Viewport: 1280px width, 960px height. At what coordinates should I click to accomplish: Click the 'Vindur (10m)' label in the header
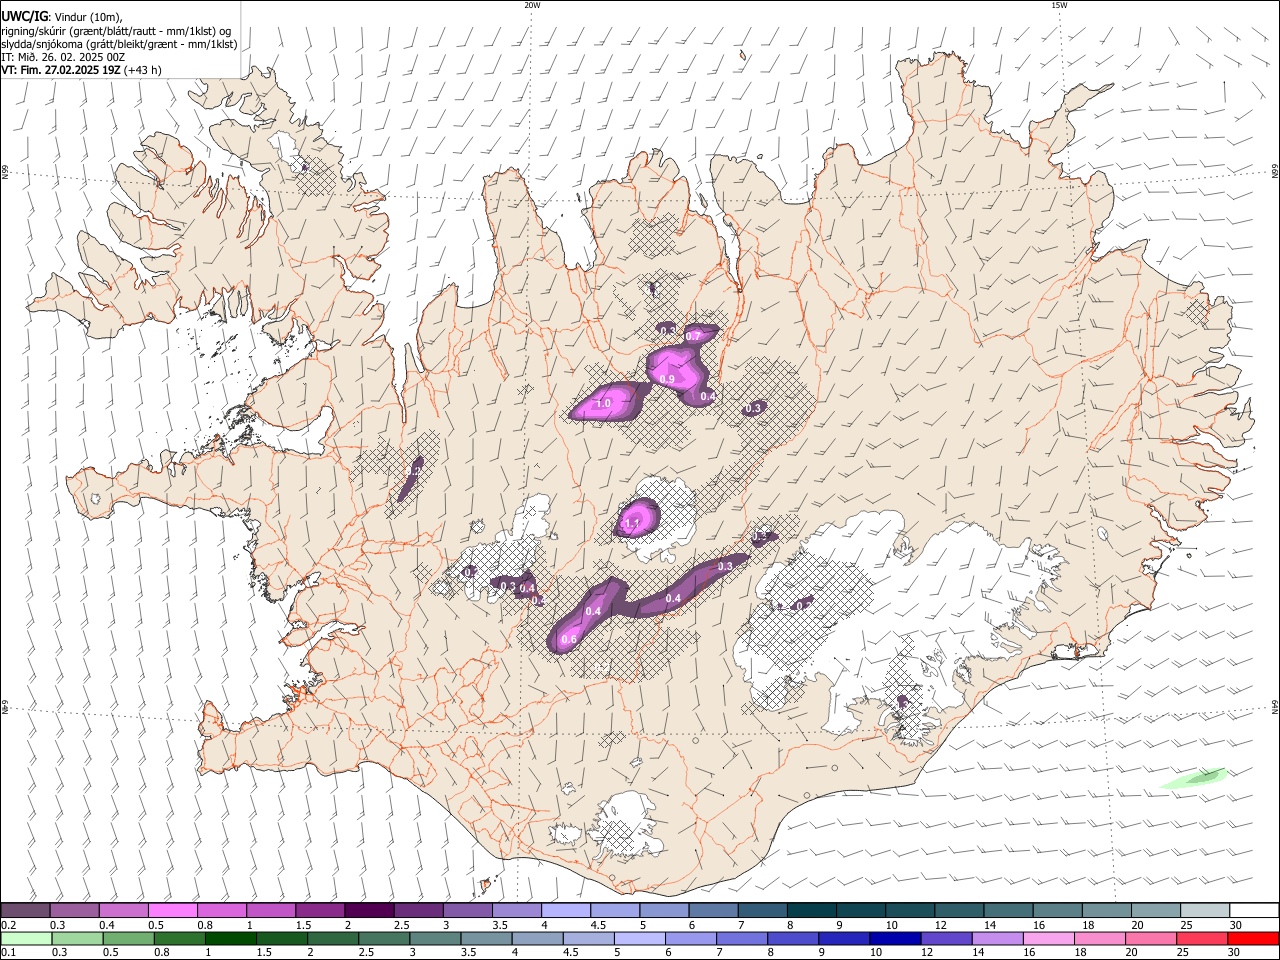pos(87,17)
